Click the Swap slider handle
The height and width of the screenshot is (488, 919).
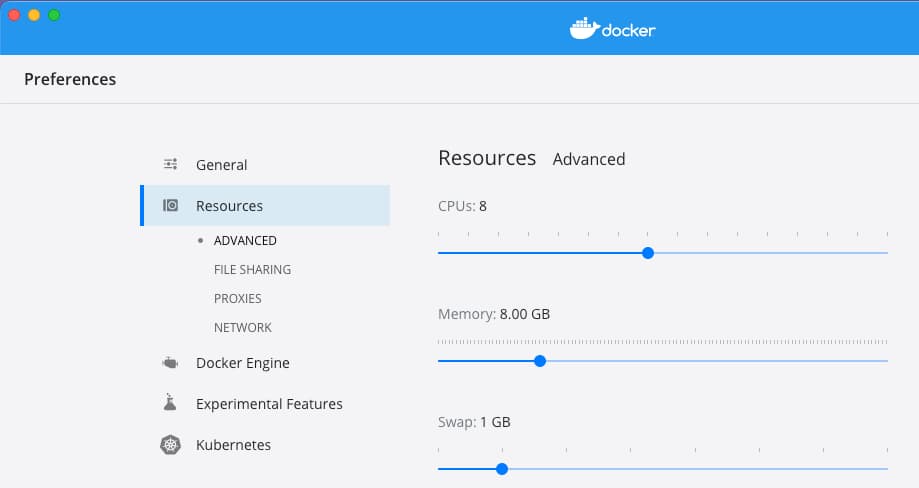click(x=502, y=469)
